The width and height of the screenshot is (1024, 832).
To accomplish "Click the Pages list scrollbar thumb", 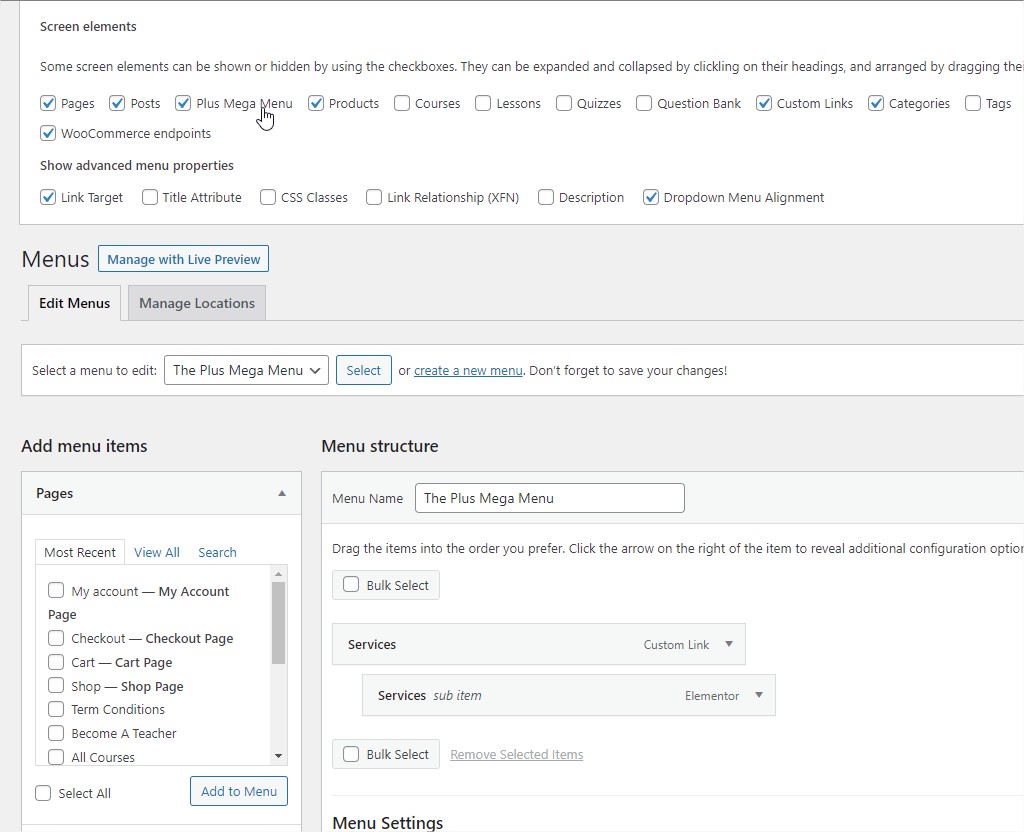I will pos(279,622).
